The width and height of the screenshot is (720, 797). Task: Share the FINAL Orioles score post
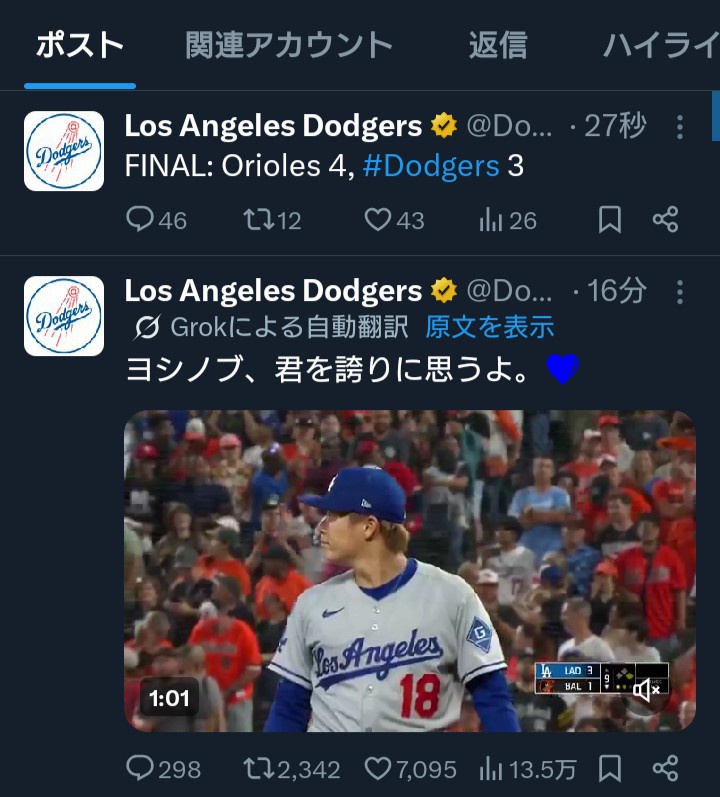[x=665, y=220]
